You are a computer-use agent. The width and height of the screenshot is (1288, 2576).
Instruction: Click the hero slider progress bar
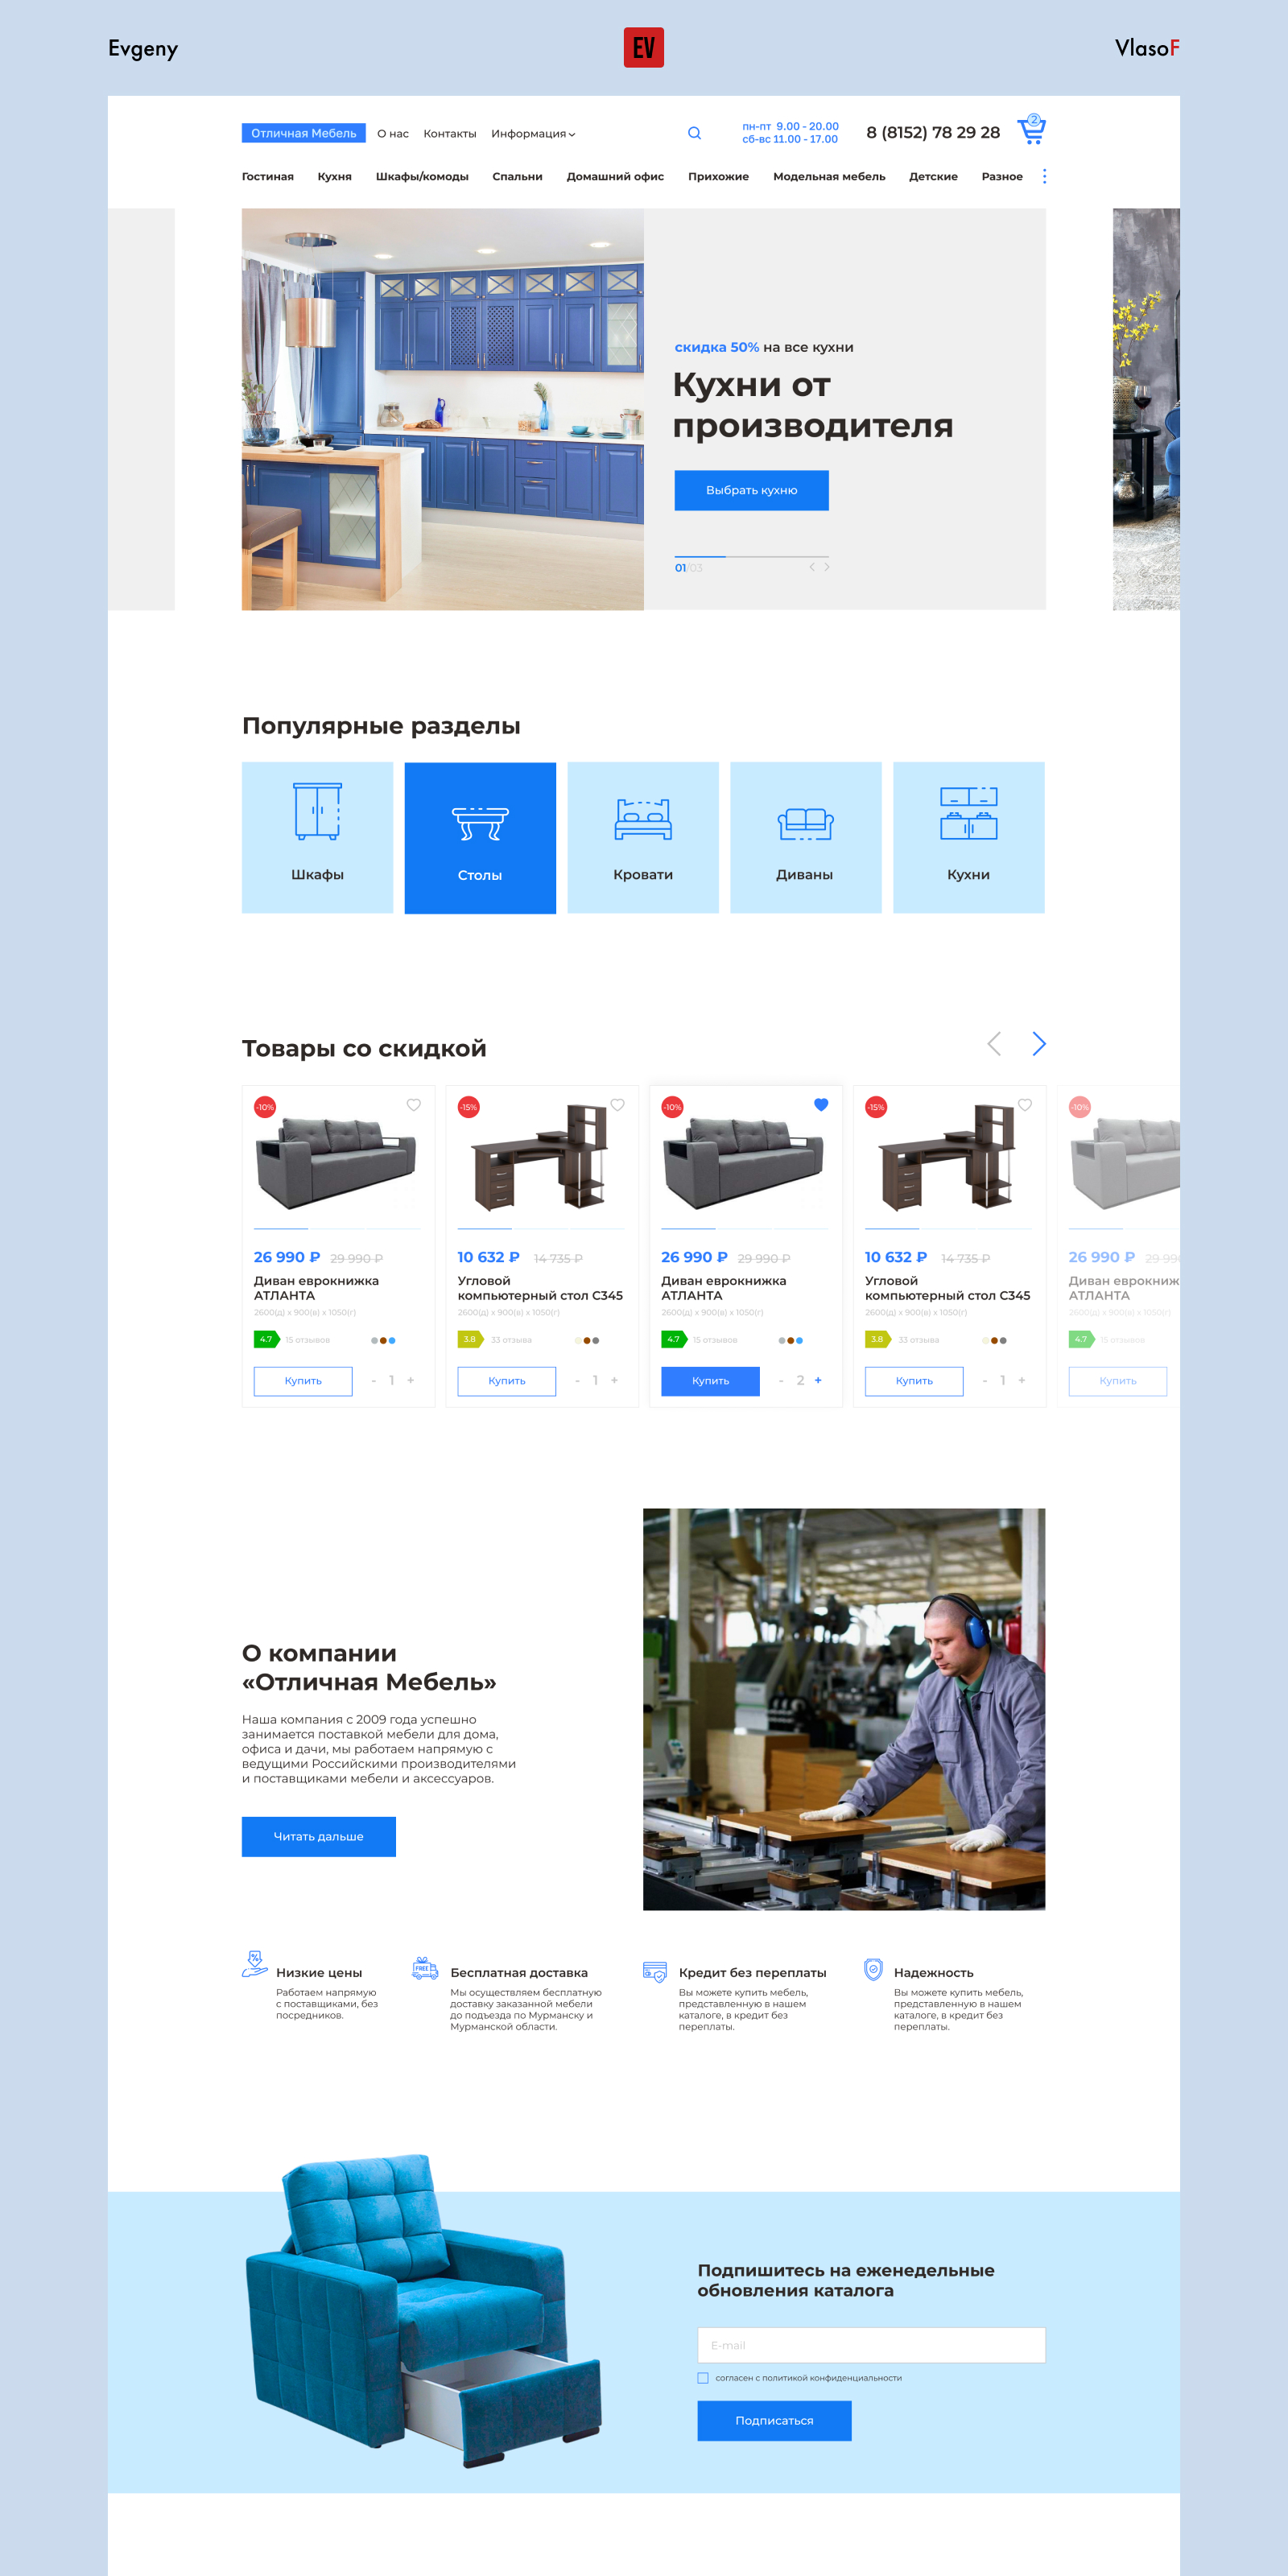coord(752,556)
